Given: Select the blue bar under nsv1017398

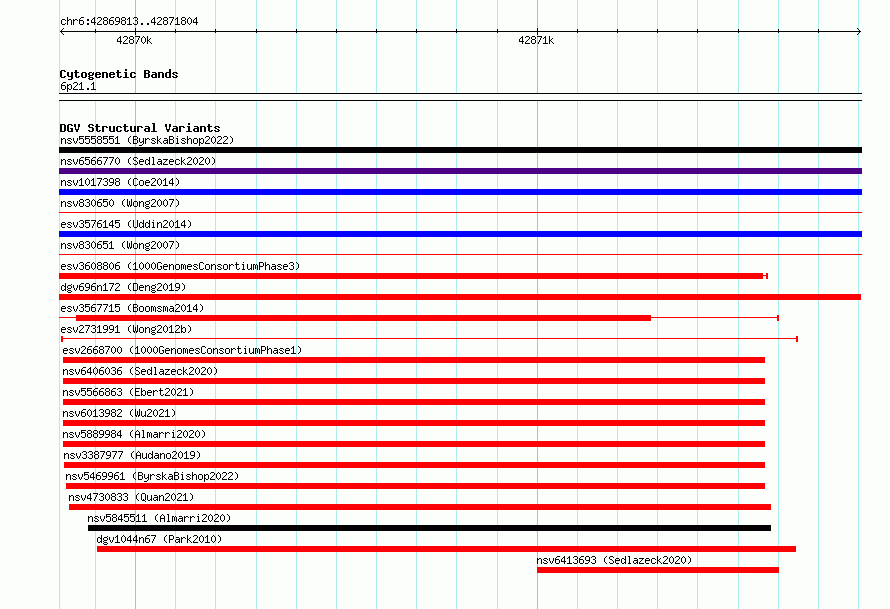Looking at the screenshot, I should click(x=460, y=192).
